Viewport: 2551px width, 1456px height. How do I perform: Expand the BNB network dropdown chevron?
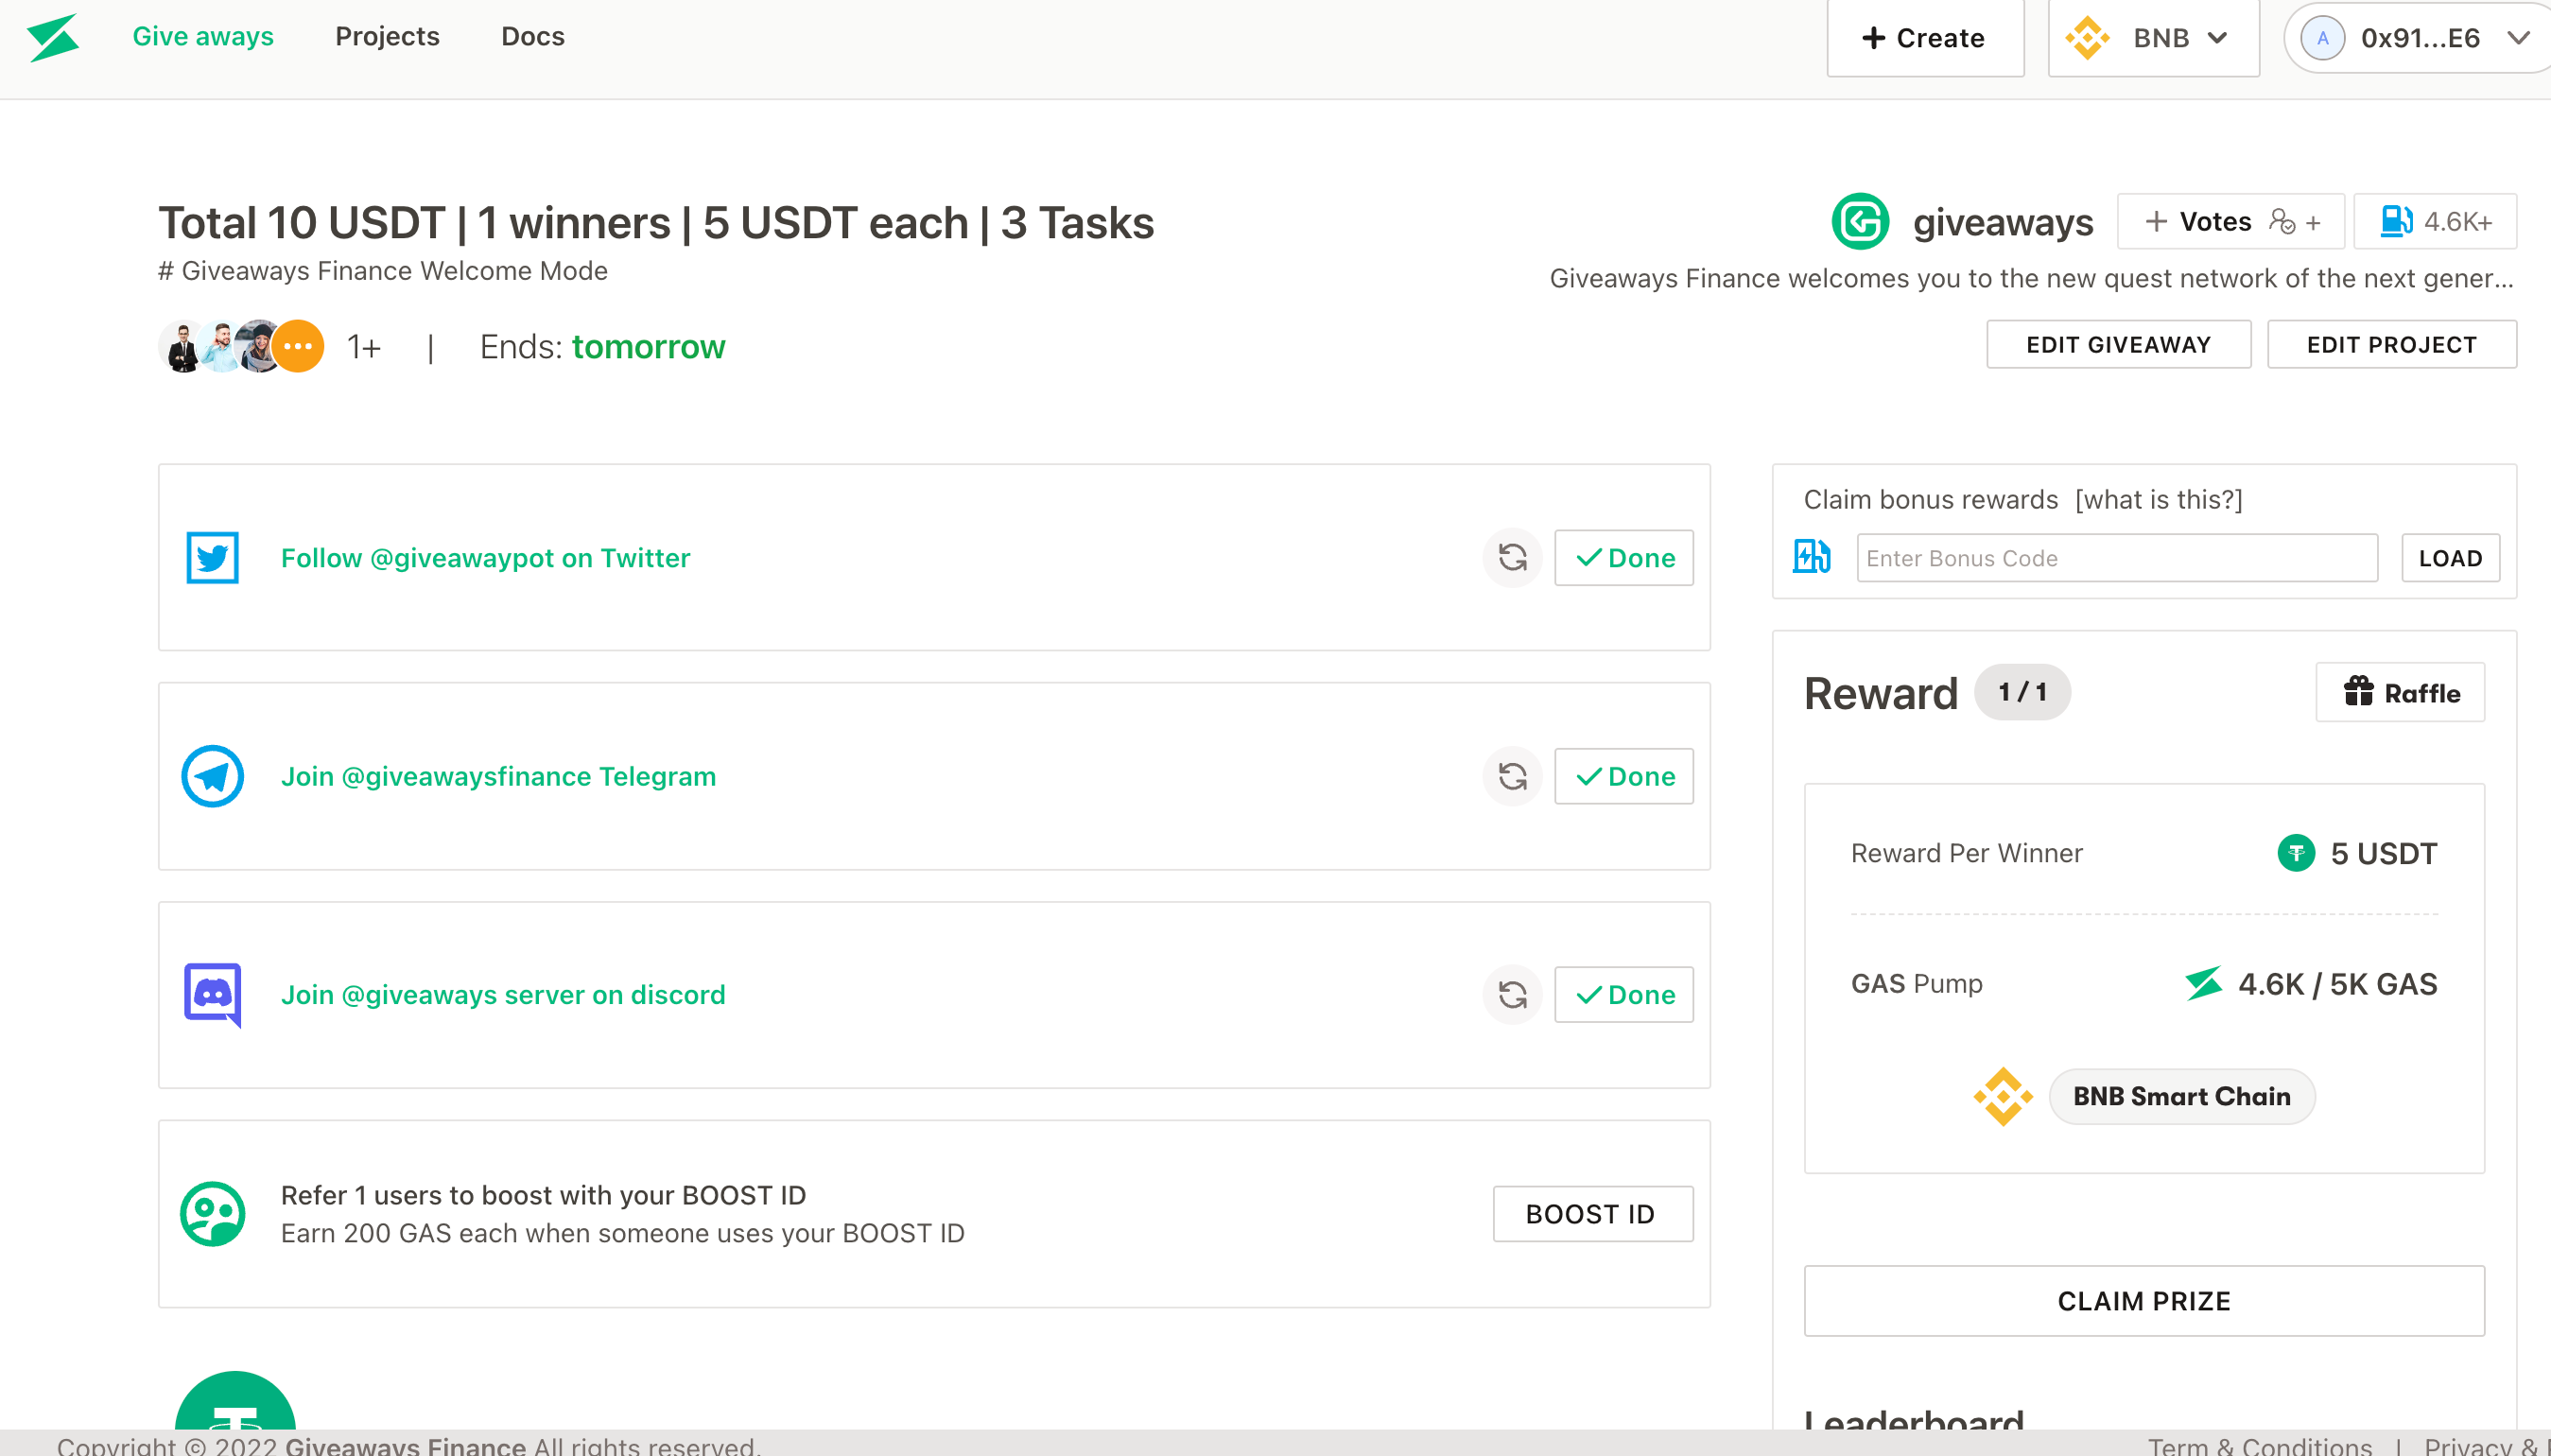(x=2217, y=38)
